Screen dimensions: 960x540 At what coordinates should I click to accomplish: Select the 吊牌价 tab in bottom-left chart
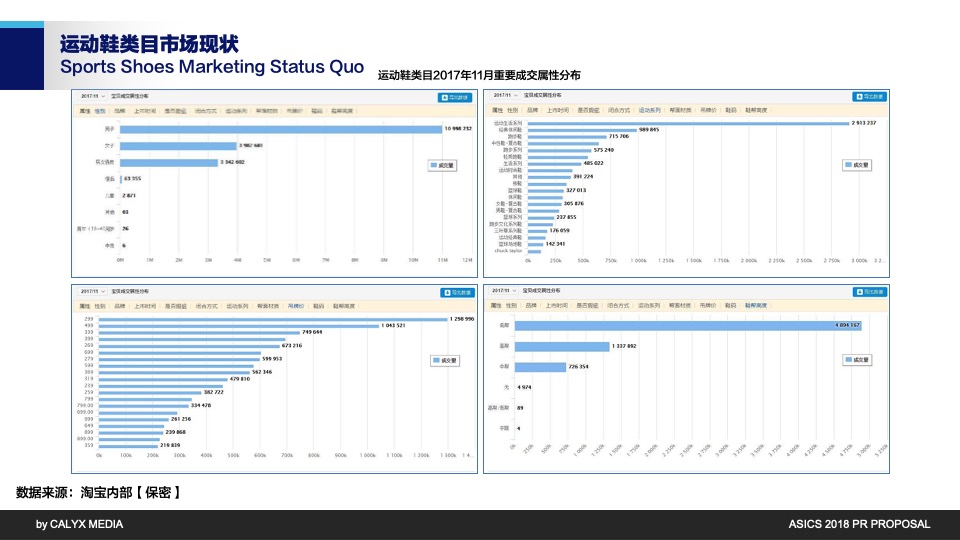coord(295,306)
